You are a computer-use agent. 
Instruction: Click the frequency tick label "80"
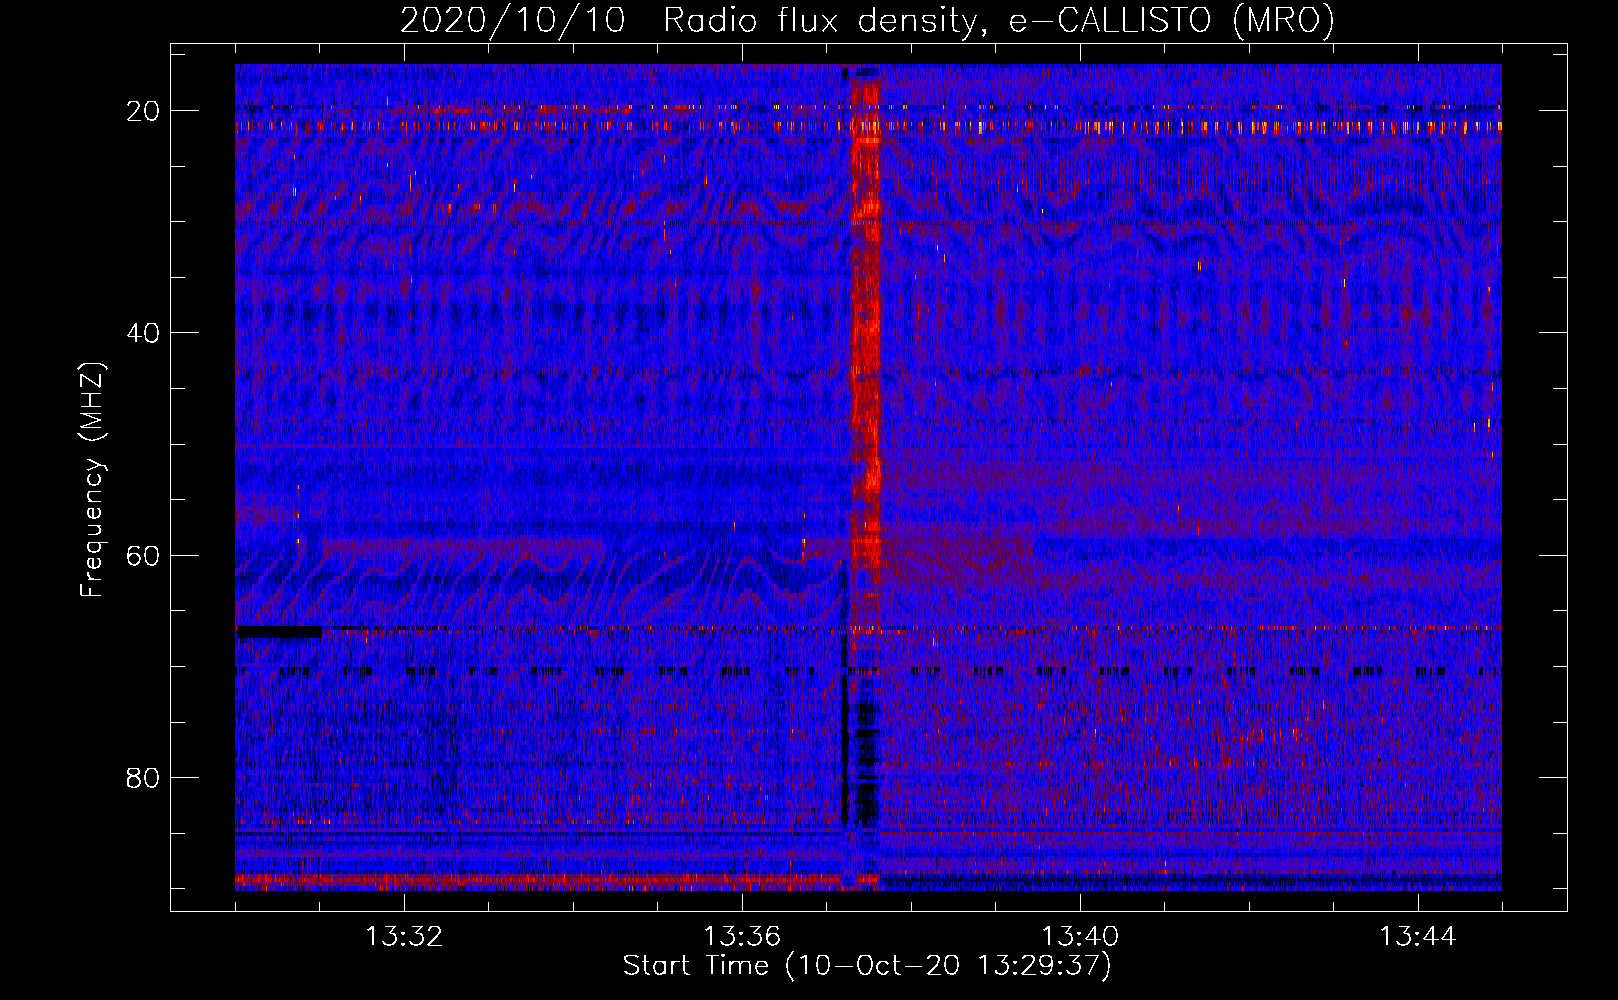click(x=143, y=777)
